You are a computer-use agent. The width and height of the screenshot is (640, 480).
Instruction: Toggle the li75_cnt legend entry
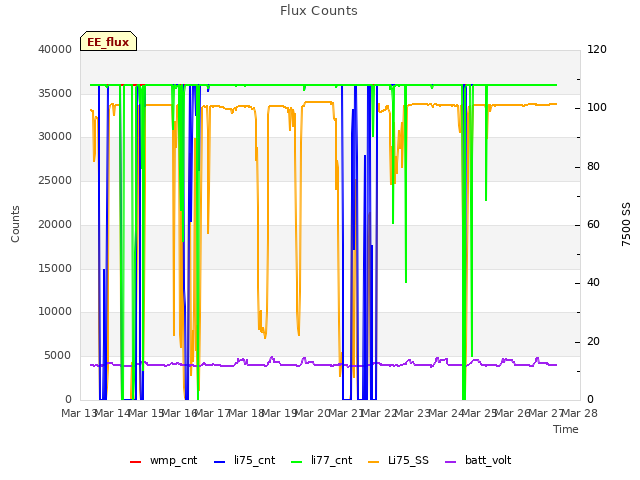coord(244,460)
